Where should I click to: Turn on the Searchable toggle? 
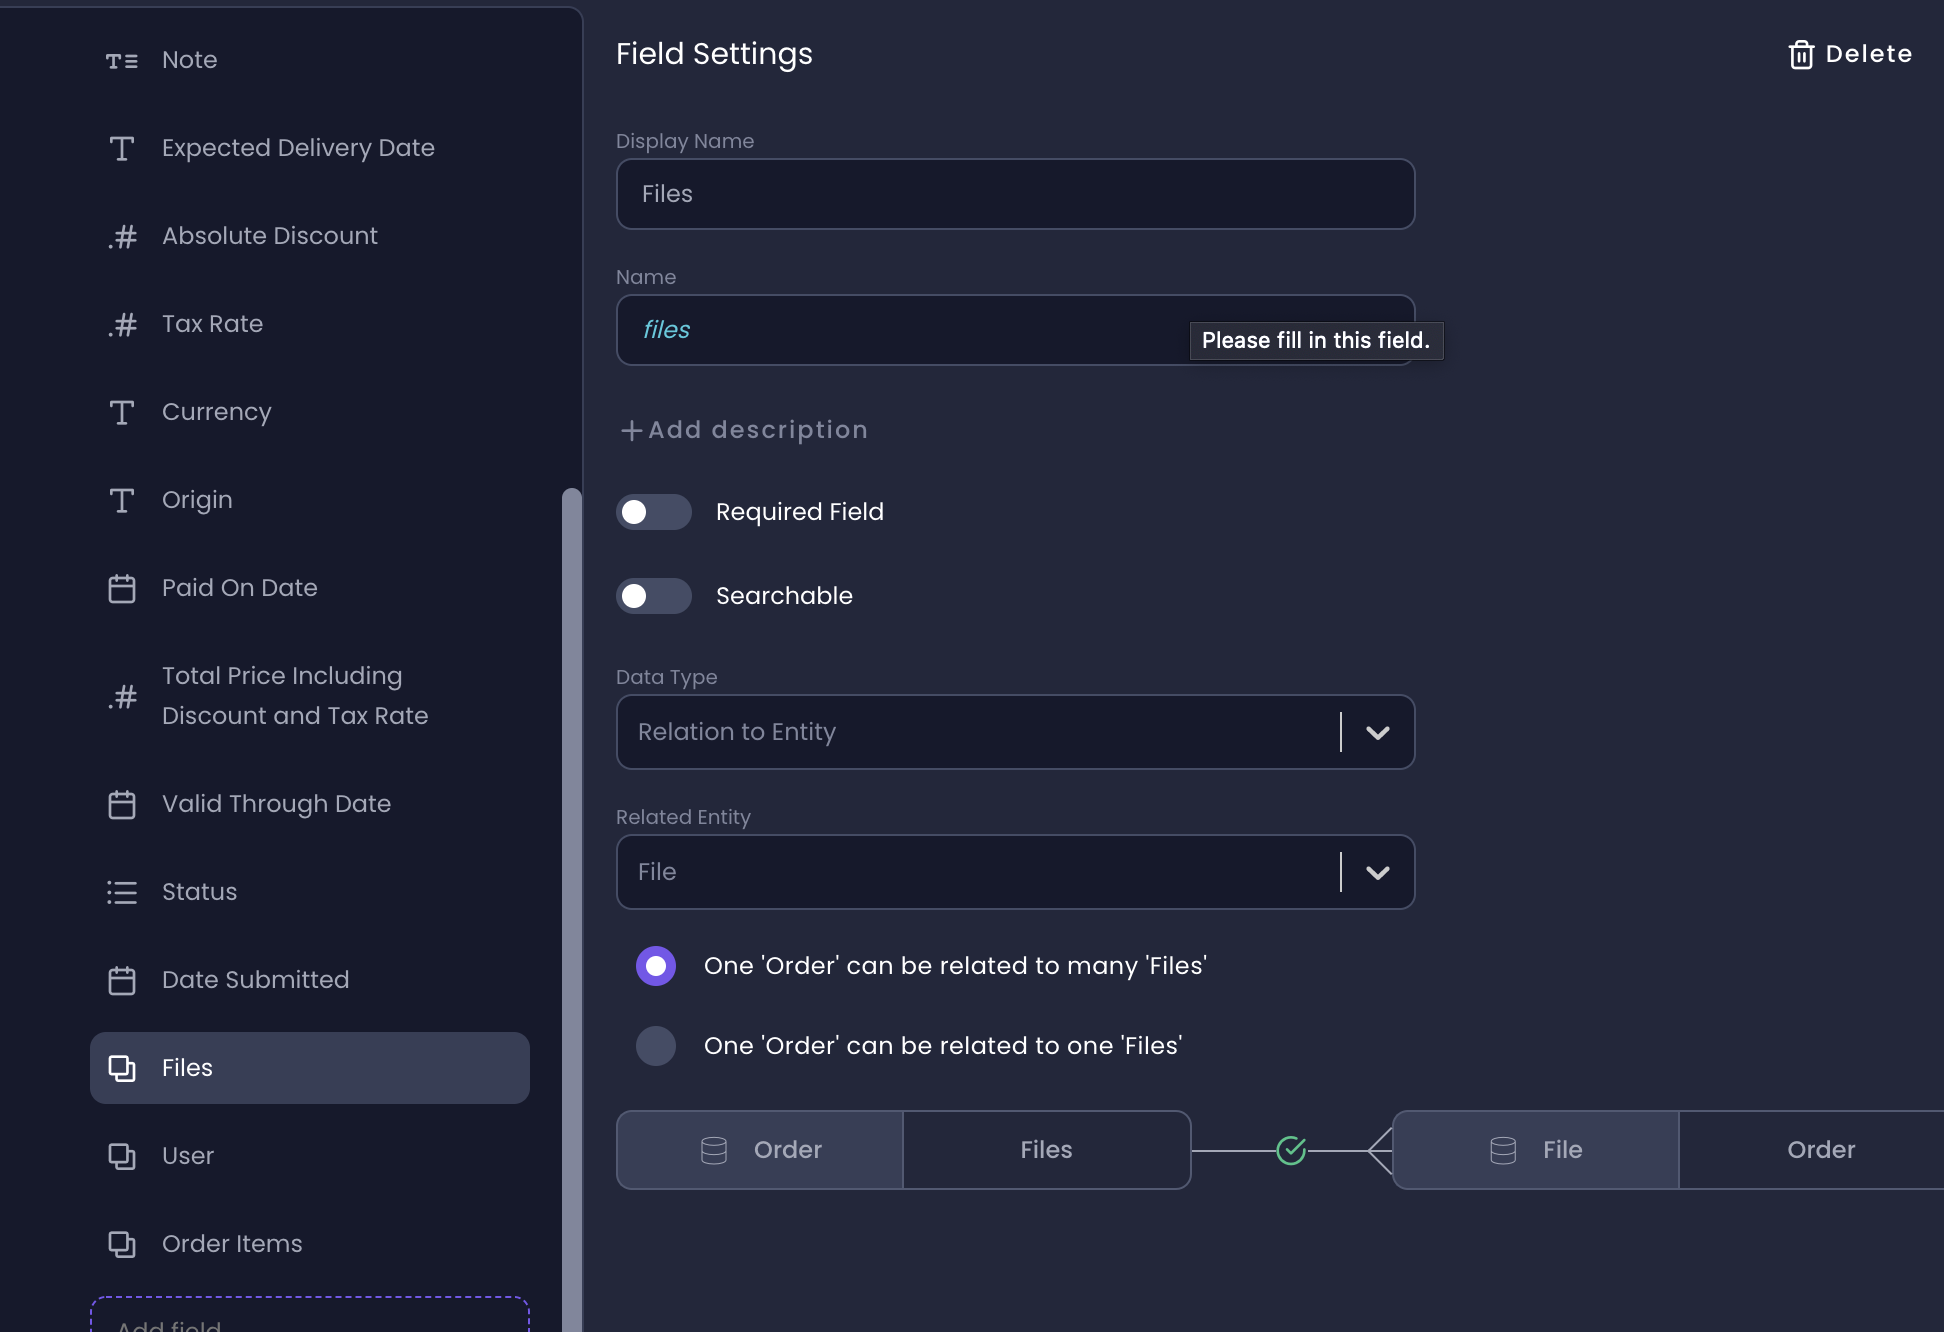[654, 596]
